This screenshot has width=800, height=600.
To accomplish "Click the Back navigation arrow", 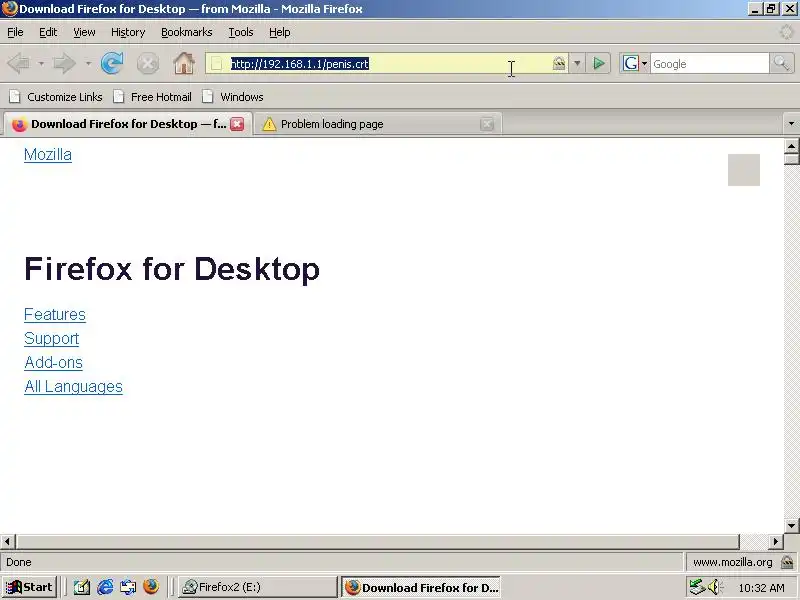I will click(19, 64).
